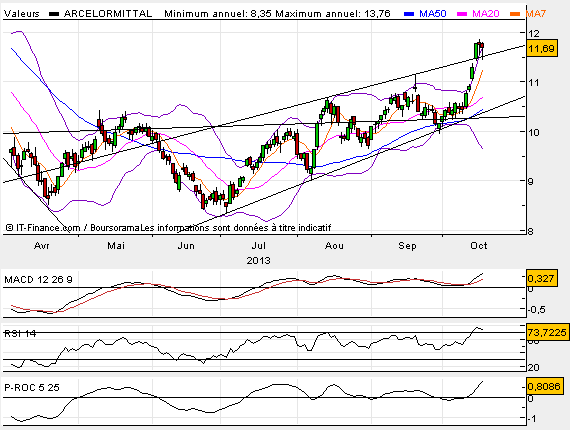Click the 'Valeurs' header text
This screenshot has width=570, height=430.
click(x=21, y=14)
